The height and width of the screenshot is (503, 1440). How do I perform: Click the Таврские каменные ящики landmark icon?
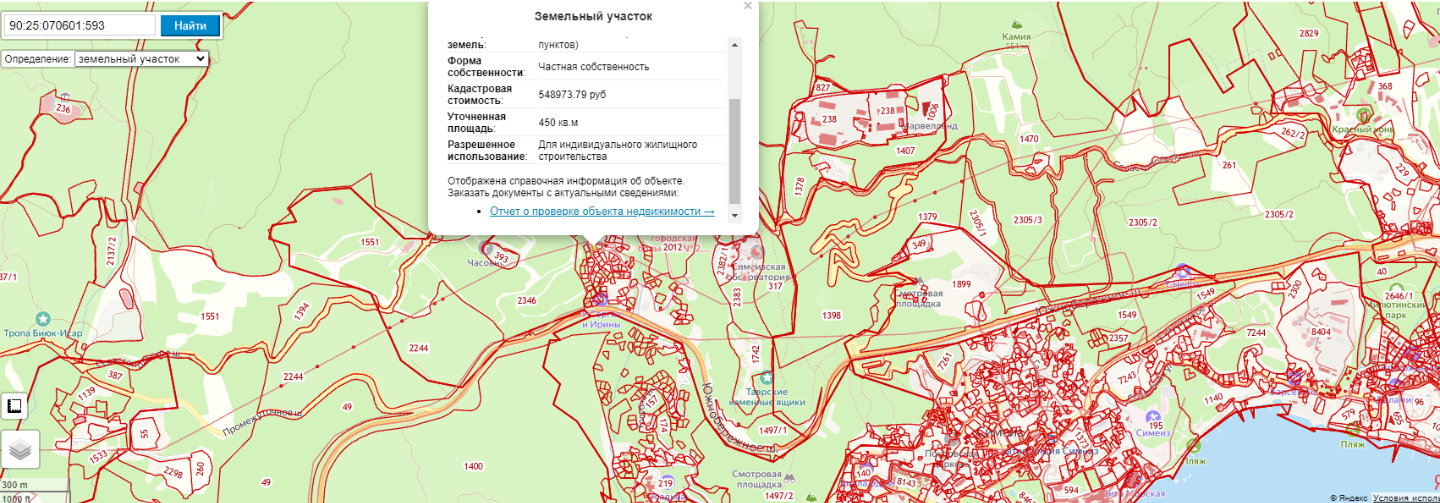pos(767,377)
